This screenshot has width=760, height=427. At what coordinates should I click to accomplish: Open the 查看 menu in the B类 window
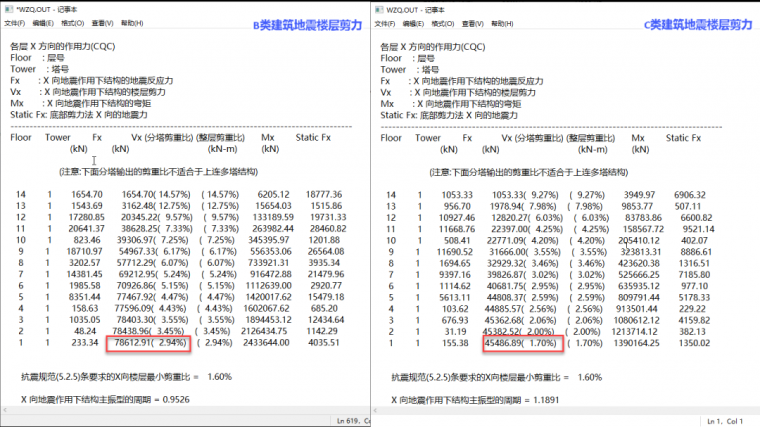(x=101, y=22)
